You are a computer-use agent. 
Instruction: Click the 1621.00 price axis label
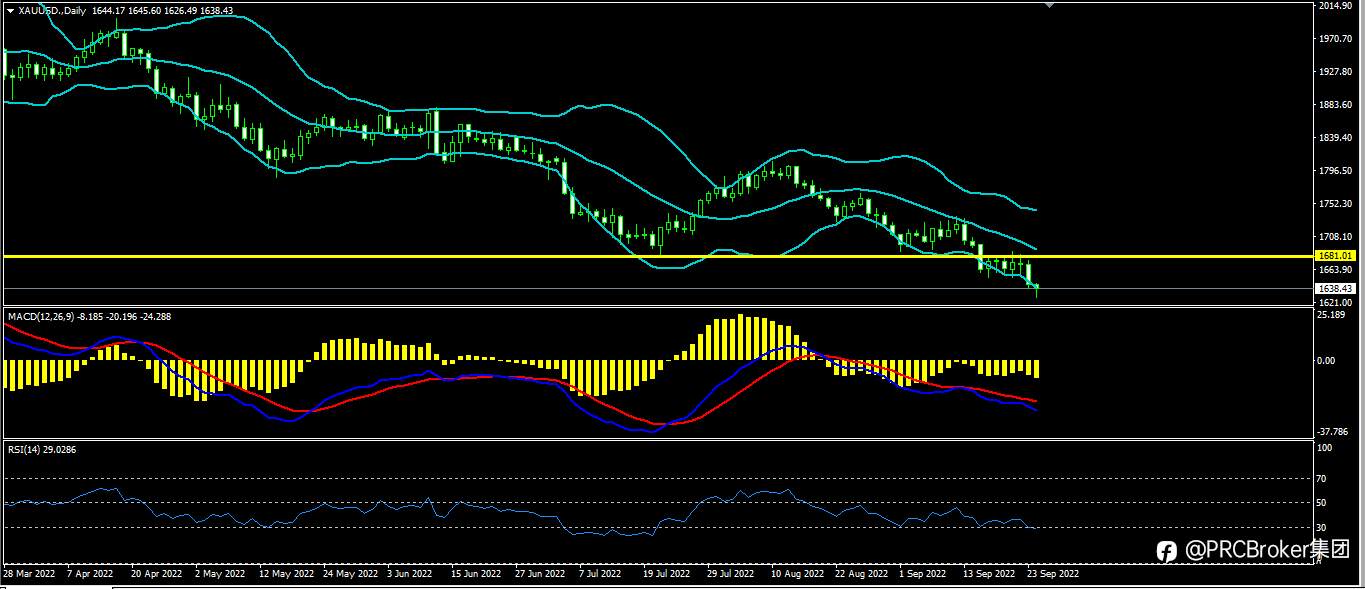[1336, 302]
